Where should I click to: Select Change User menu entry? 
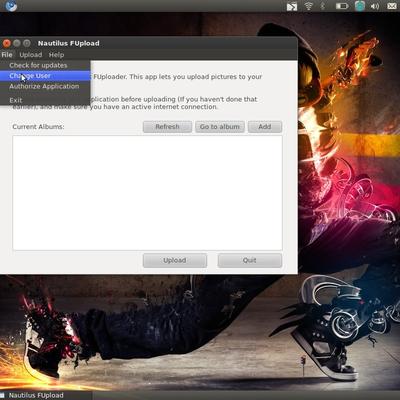tap(45, 76)
